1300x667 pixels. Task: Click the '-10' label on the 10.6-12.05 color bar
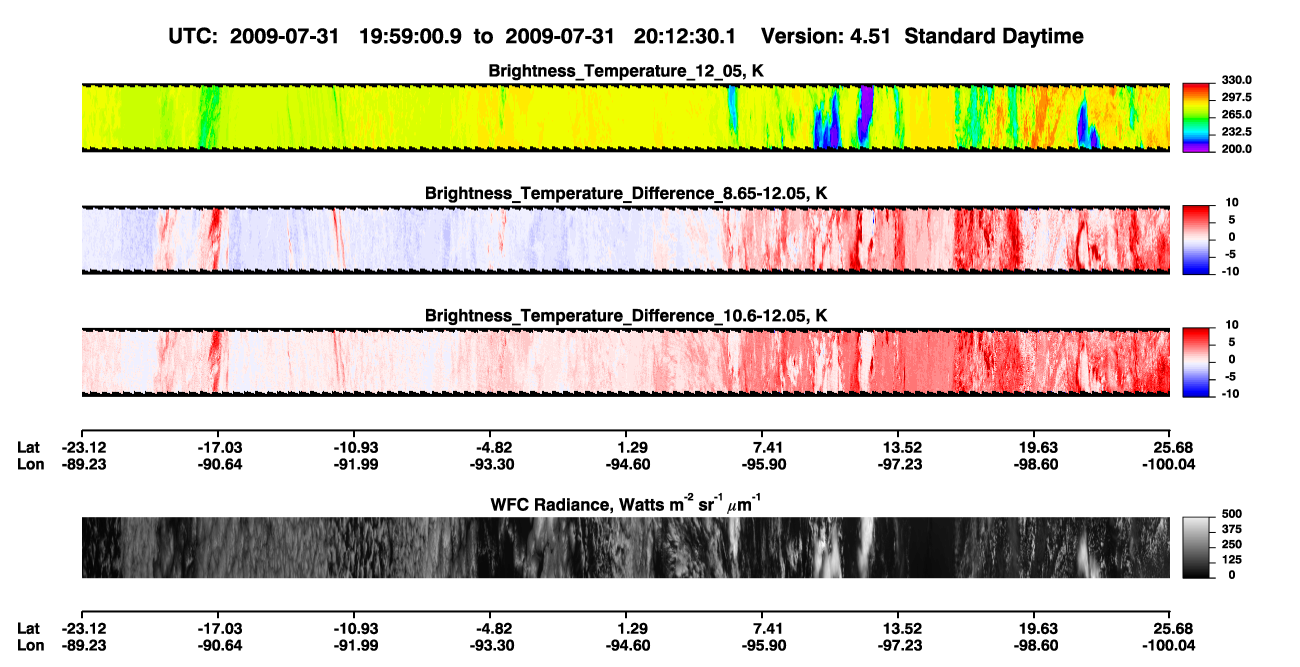point(1228,394)
